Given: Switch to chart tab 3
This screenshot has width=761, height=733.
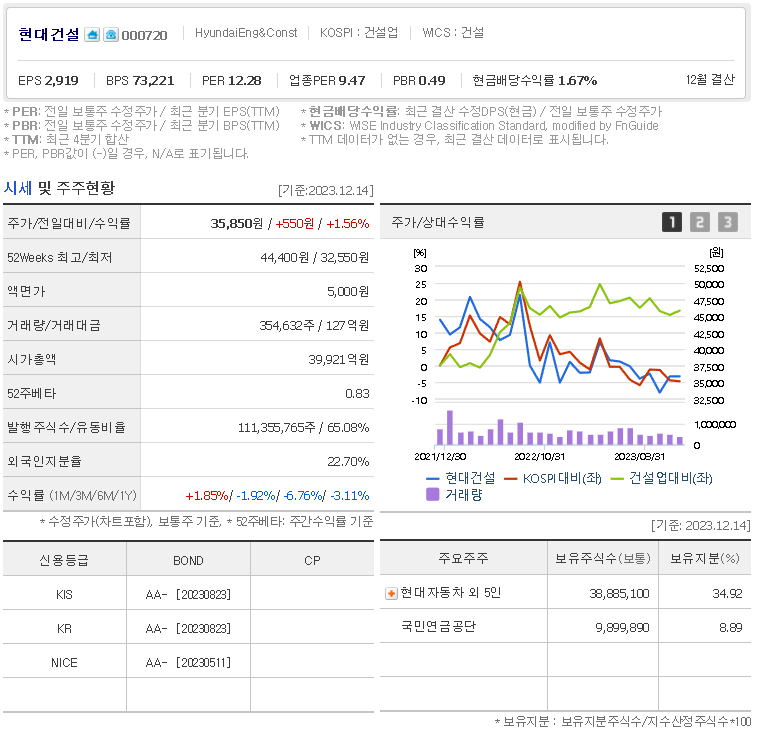Looking at the screenshot, I should point(728,222).
